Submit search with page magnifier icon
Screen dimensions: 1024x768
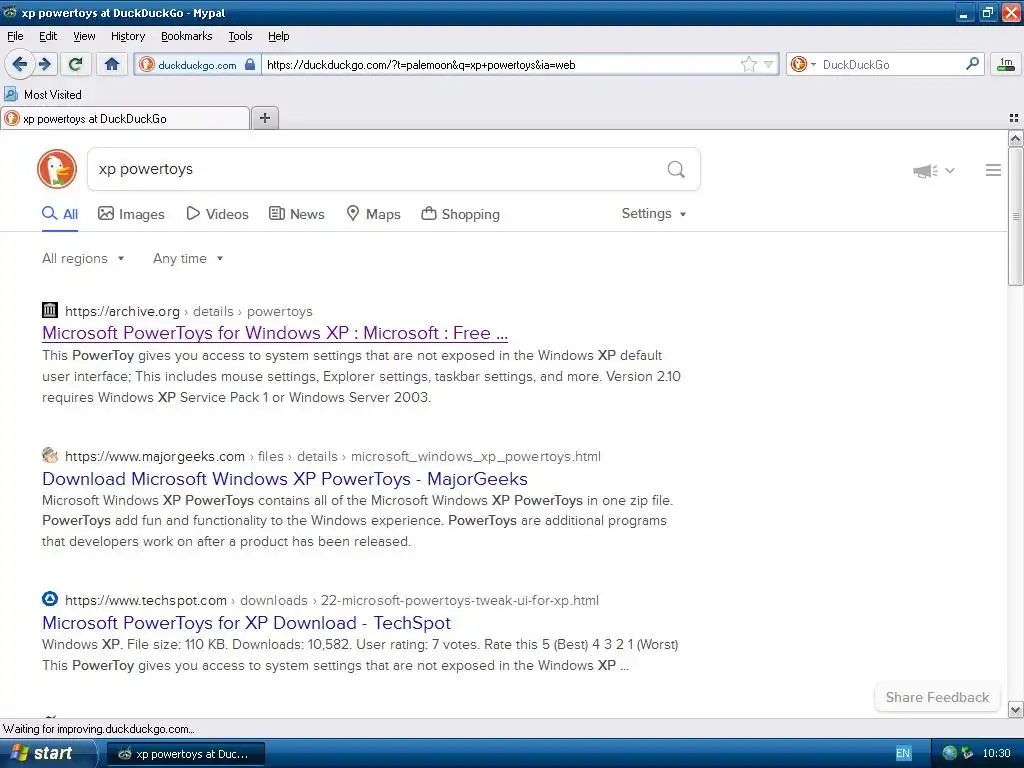676,169
